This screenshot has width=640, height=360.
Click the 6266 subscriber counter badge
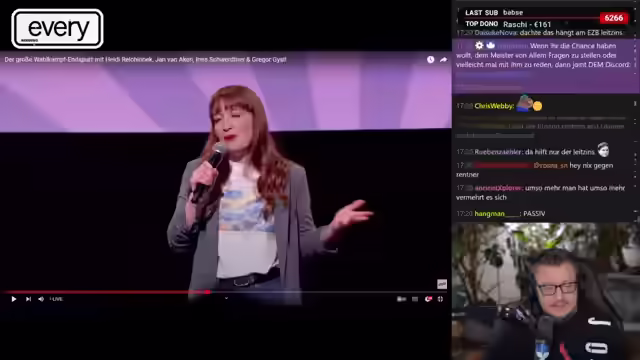(613, 18)
